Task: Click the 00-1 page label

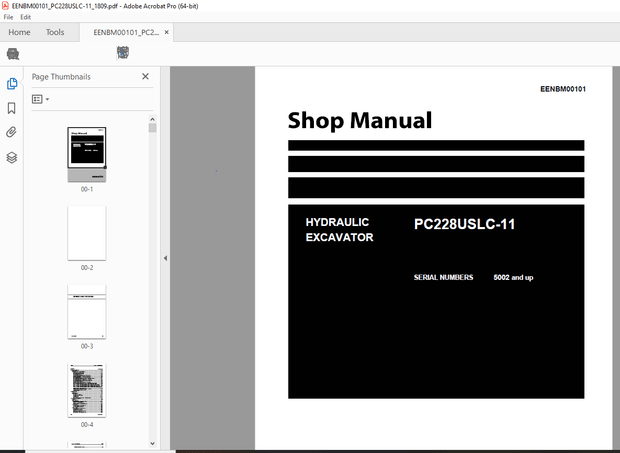Action: pyautogui.click(x=87, y=189)
